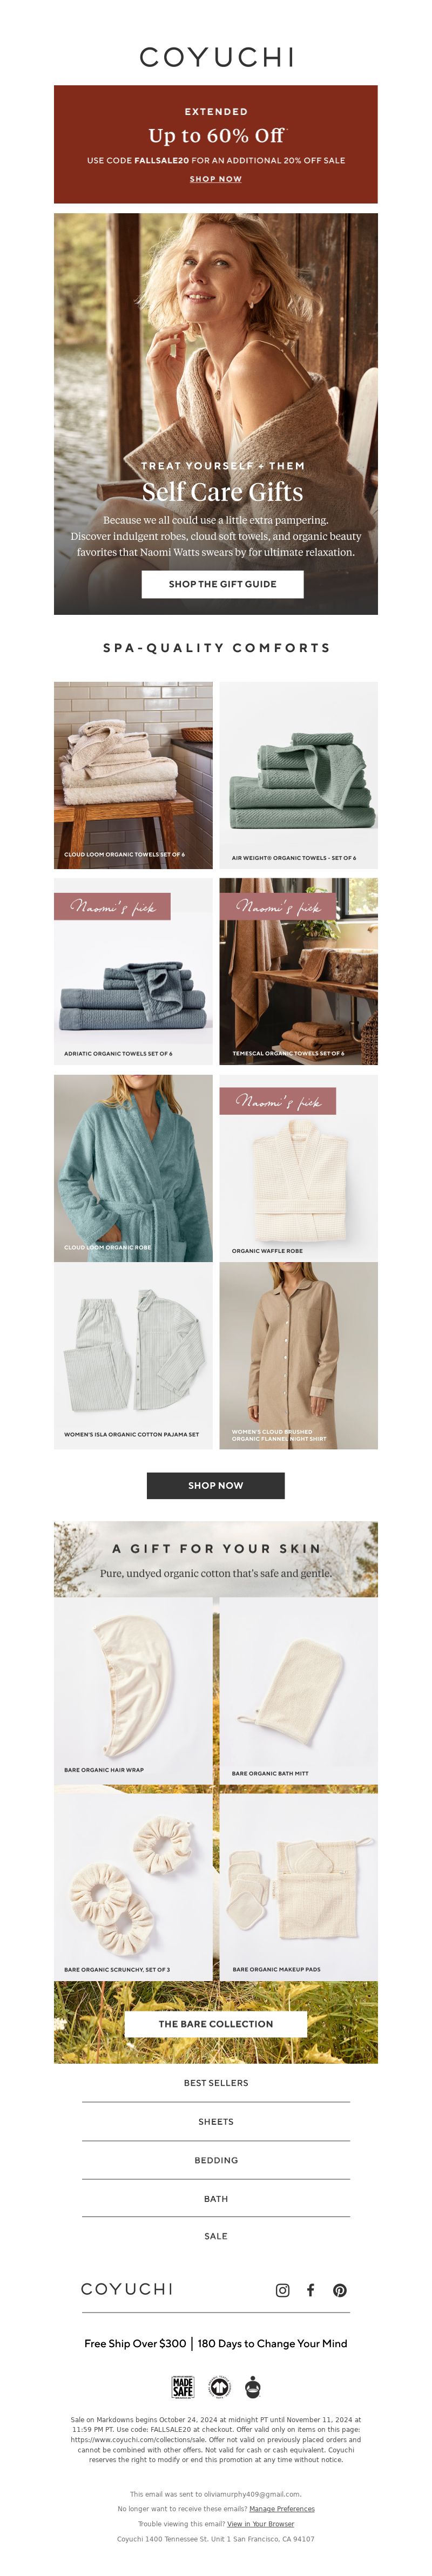Click the Coyuchi logo at top
Image resolution: width=432 pixels, height=2576 pixels.
216,57
